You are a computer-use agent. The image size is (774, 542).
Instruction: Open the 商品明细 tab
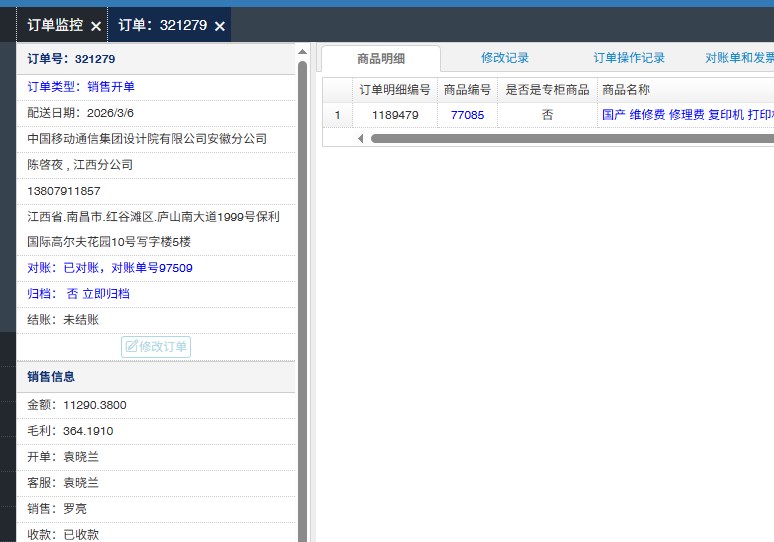tap(380, 58)
